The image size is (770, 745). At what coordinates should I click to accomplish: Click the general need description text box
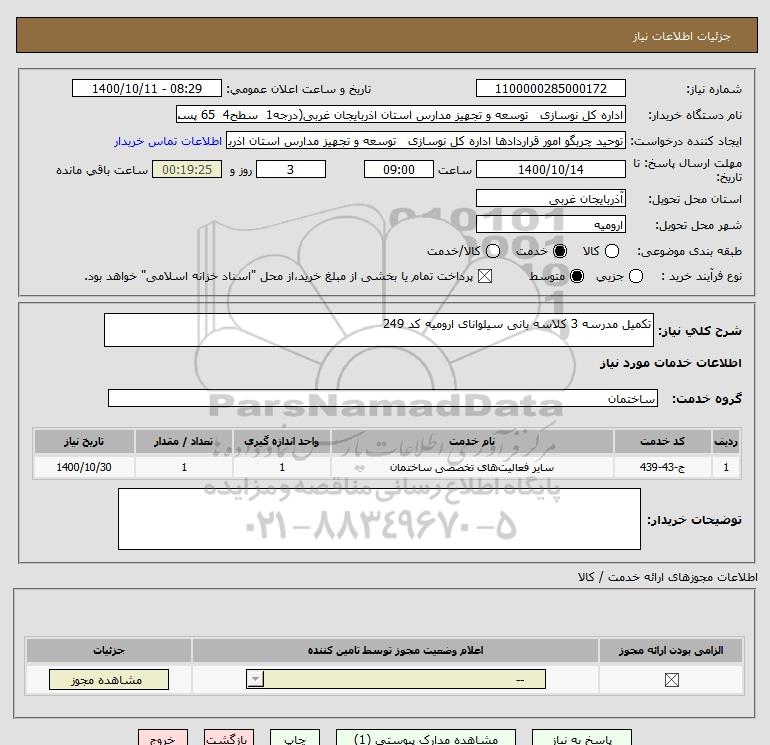point(379,330)
